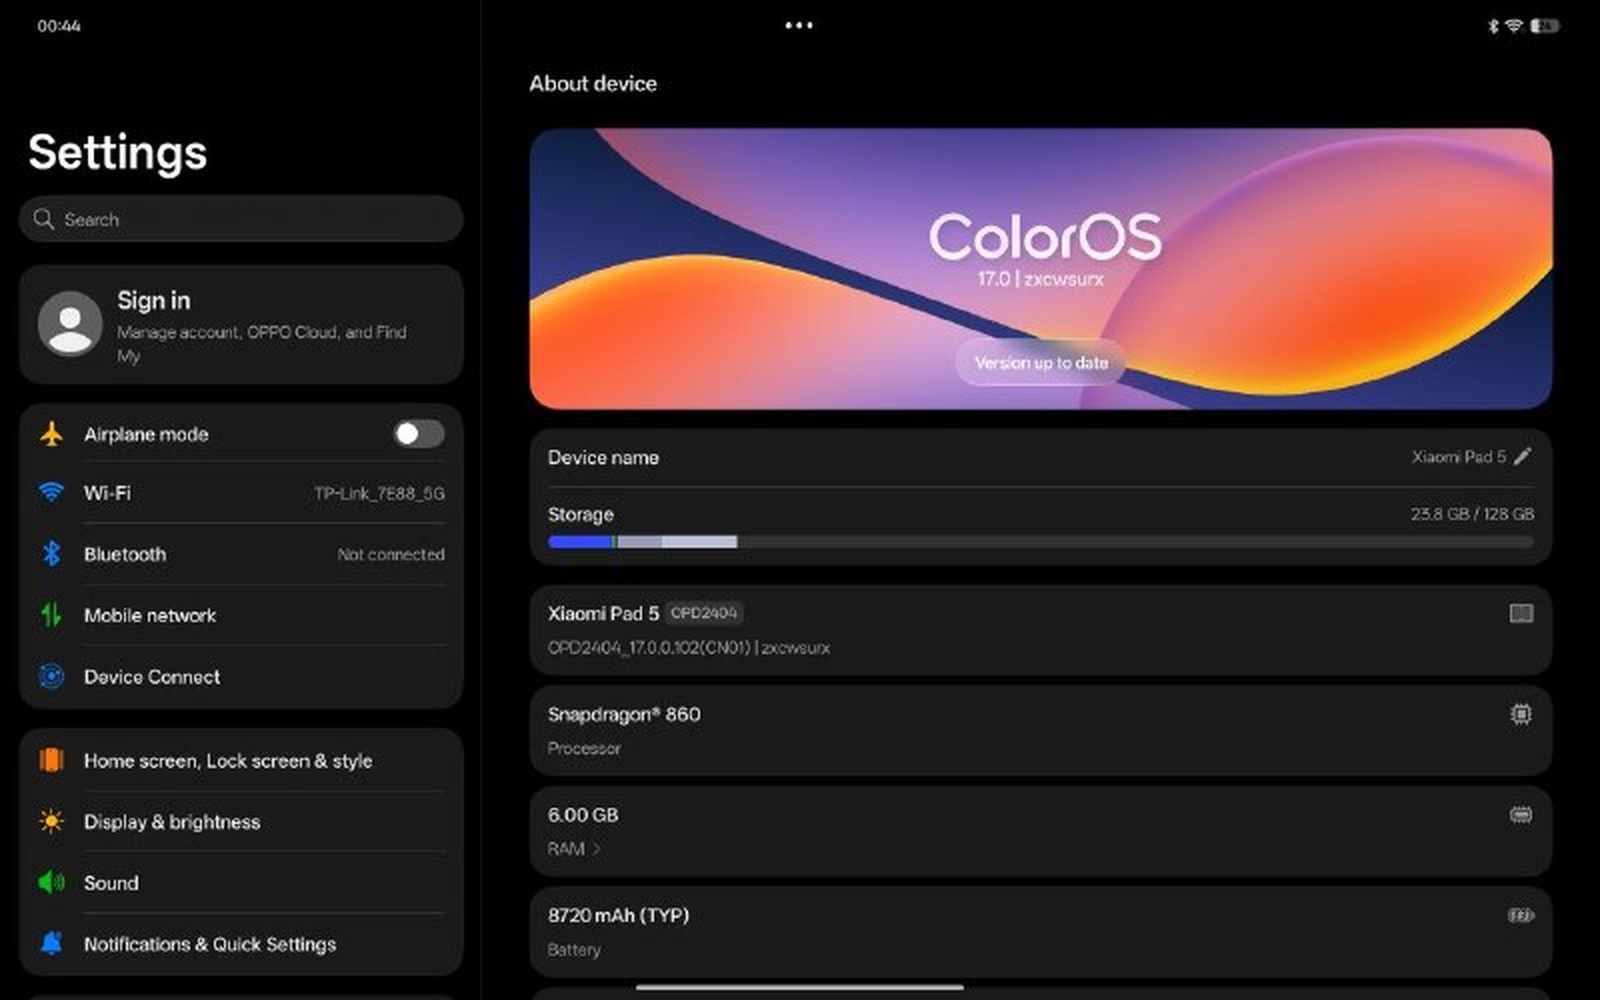Click the TP-Link_7E88_5G network name
The image size is (1600, 1000).
(379, 493)
